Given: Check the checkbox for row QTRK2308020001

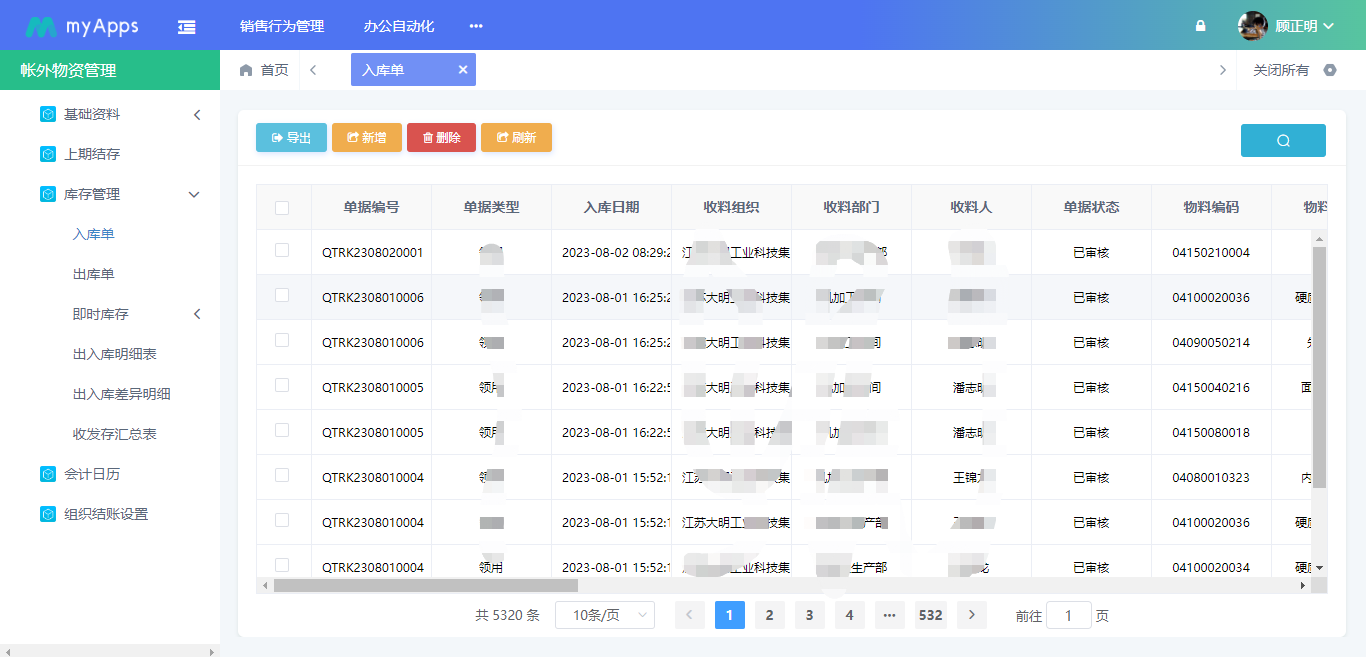Looking at the screenshot, I should click(284, 252).
